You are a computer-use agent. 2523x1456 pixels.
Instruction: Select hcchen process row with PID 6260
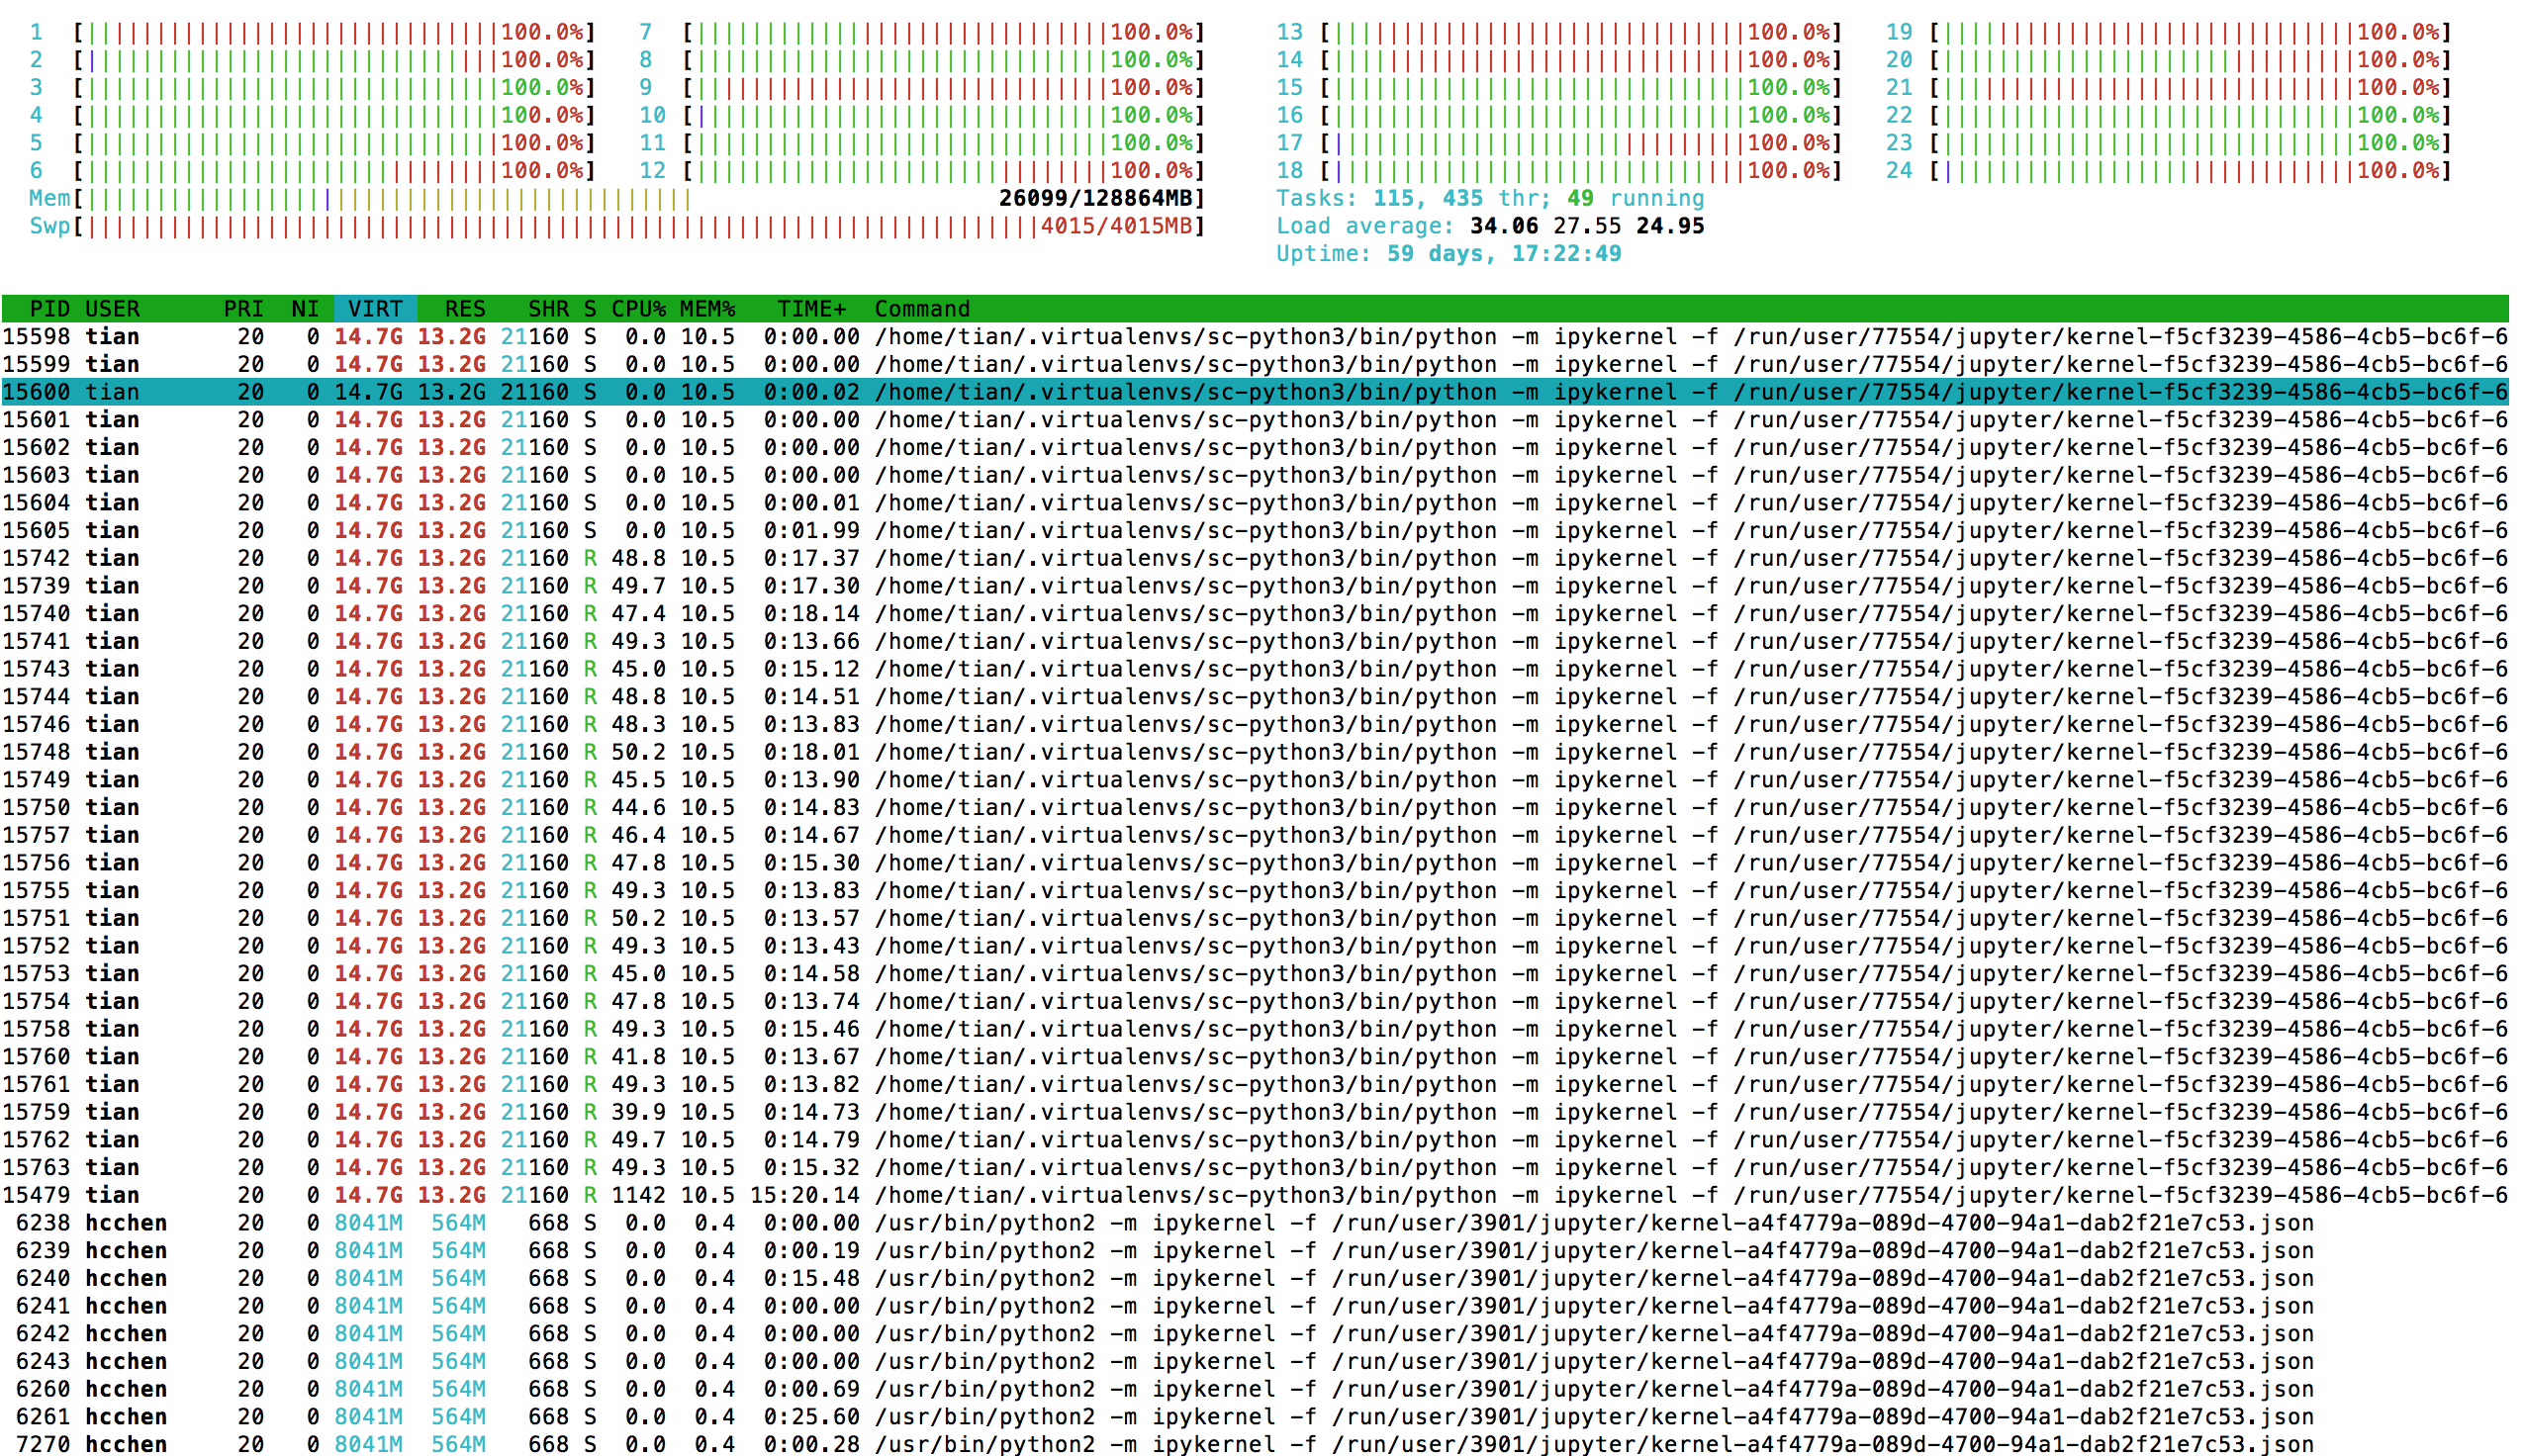click(x=1255, y=1389)
